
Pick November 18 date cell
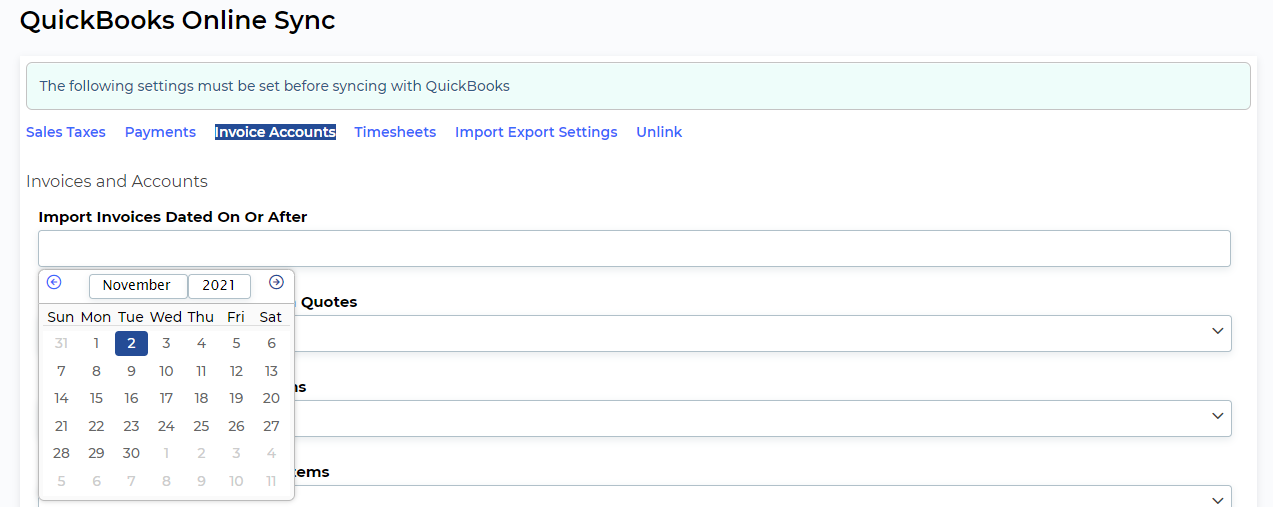[201, 398]
